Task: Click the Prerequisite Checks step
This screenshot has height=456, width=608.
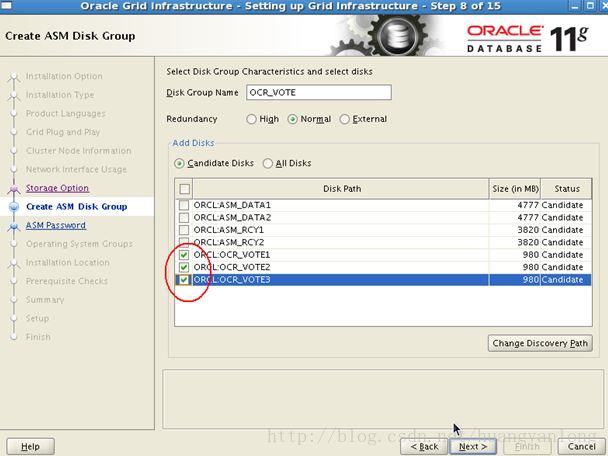Action: pos(67,281)
